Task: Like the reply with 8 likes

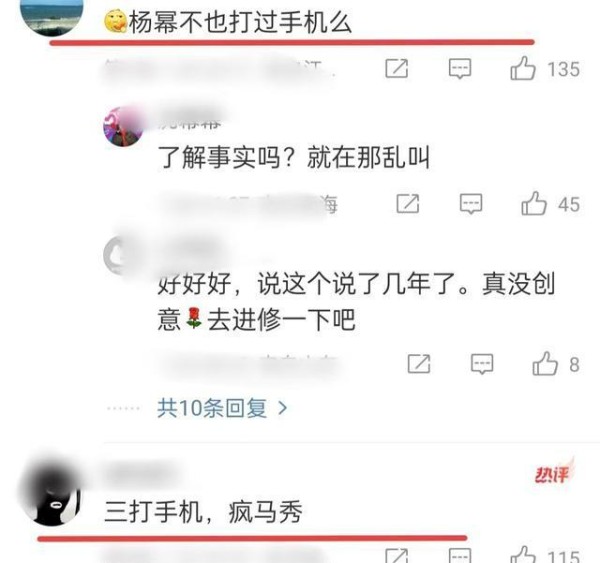Action: tap(545, 364)
